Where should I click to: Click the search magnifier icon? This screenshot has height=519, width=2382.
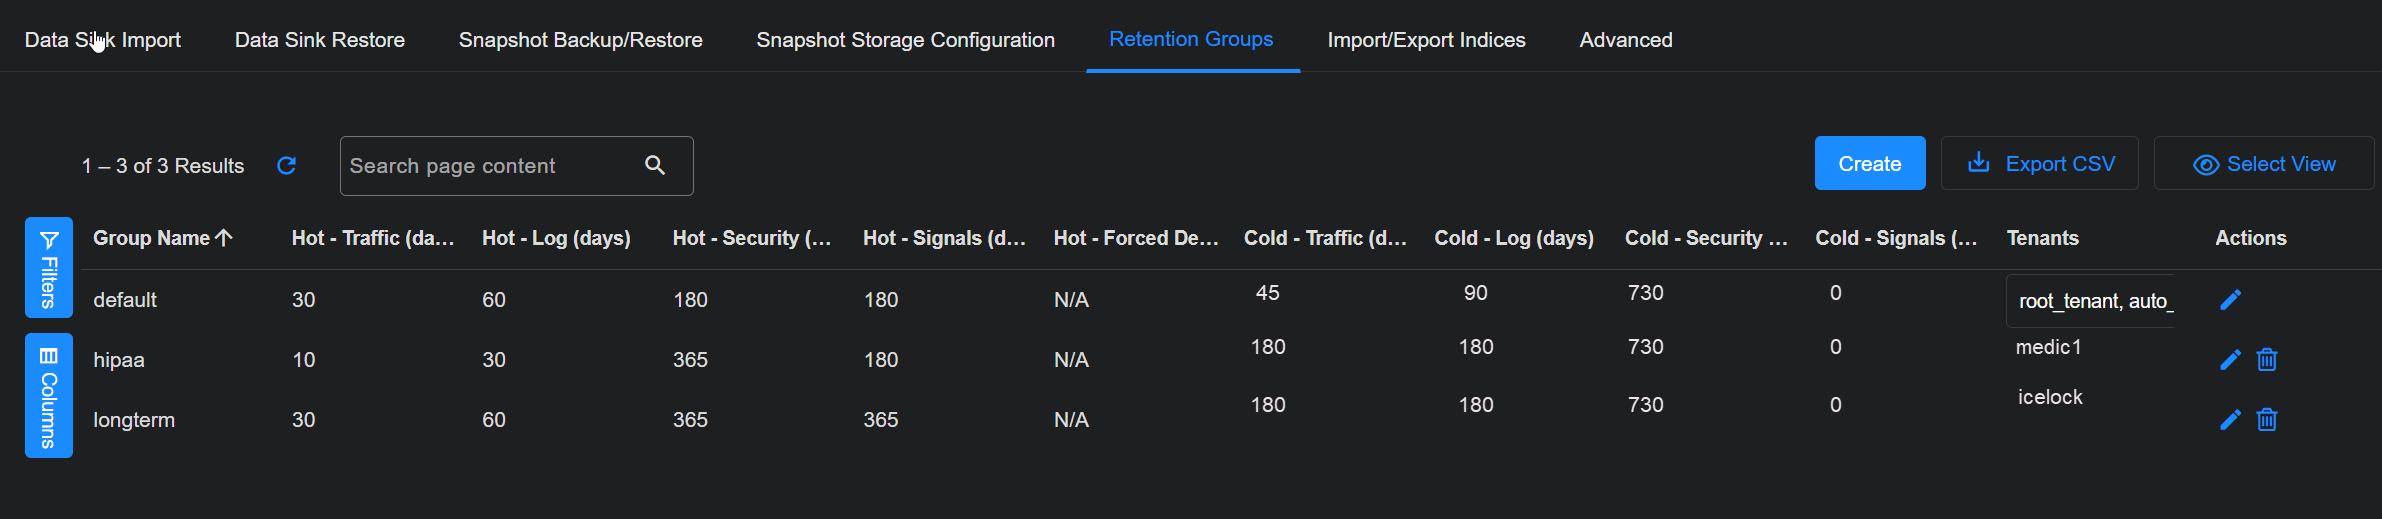655,165
